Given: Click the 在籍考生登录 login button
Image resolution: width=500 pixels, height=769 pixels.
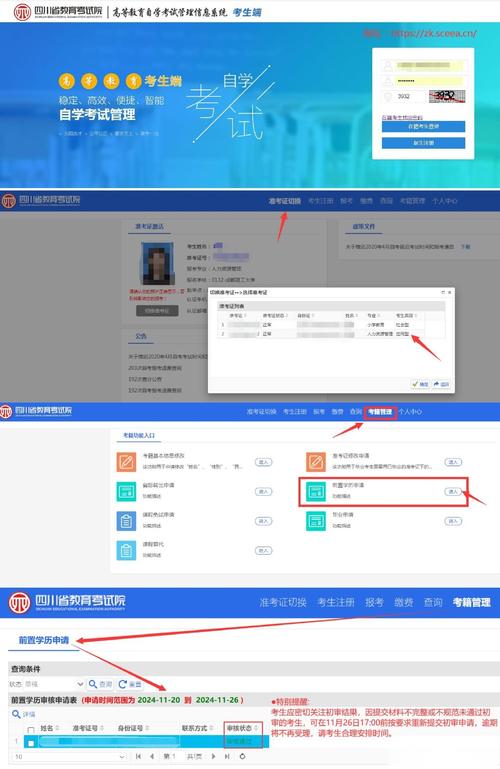Looking at the screenshot, I should coord(424,127).
